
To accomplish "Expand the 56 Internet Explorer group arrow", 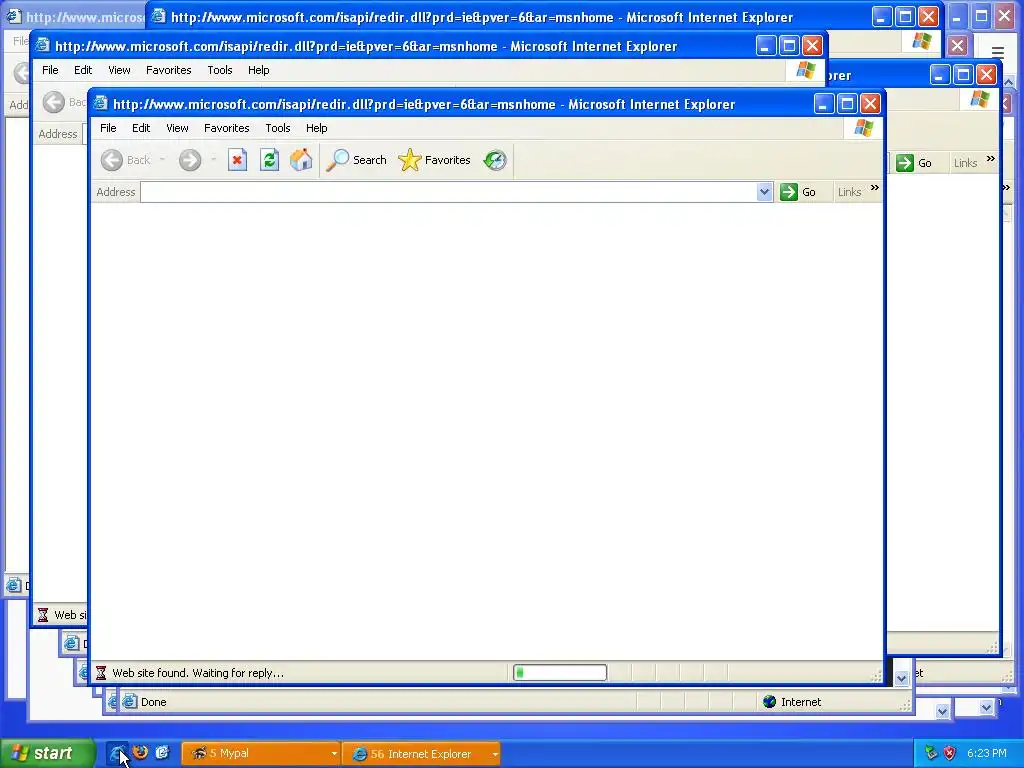I will tap(495, 754).
